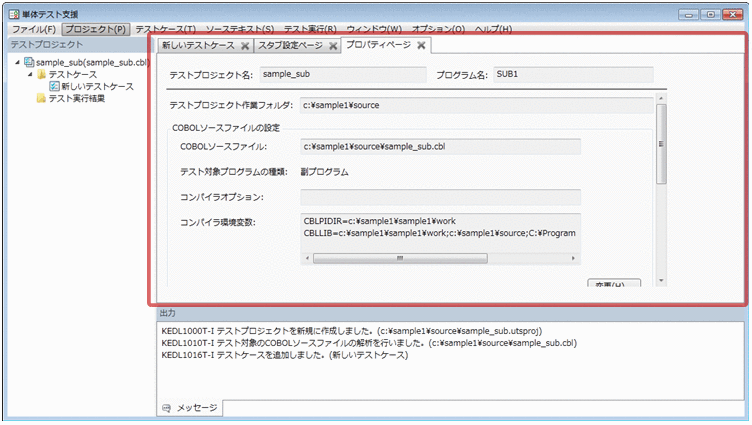The height and width of the screenshot is (425, 752).
Task: Click the property page vertical scrollbar thumb
Action: click(x=661, y=144)
